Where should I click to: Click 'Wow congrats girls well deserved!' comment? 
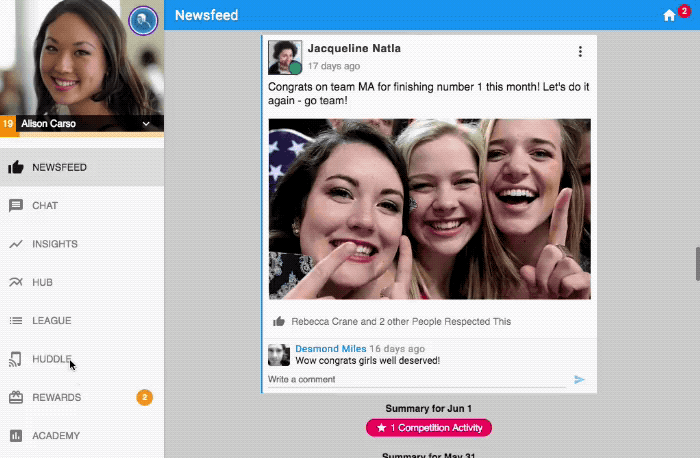pyautogui.click(x=367, y=360)
